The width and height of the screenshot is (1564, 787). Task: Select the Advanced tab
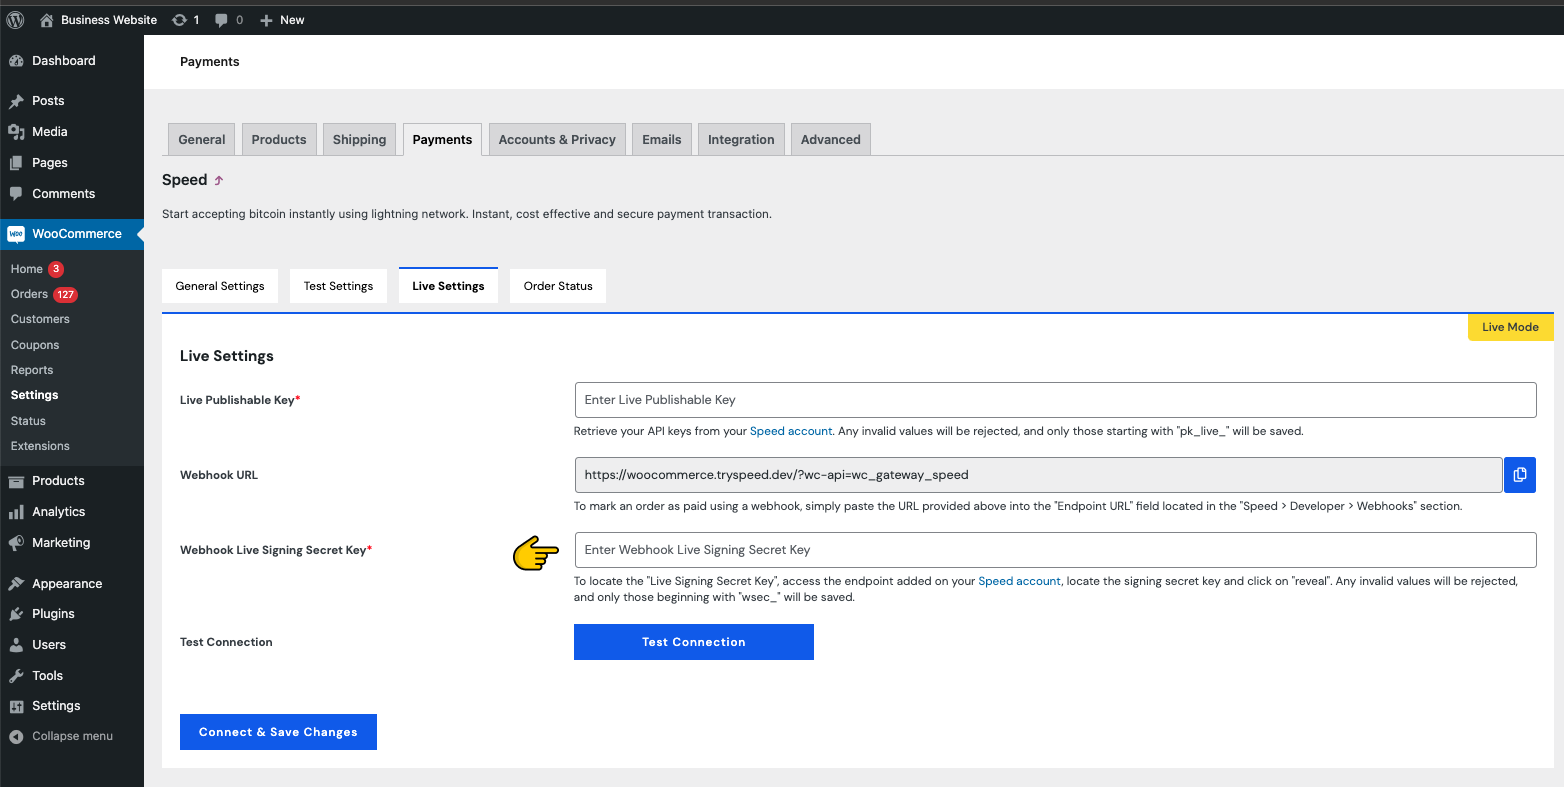[831, 140]
